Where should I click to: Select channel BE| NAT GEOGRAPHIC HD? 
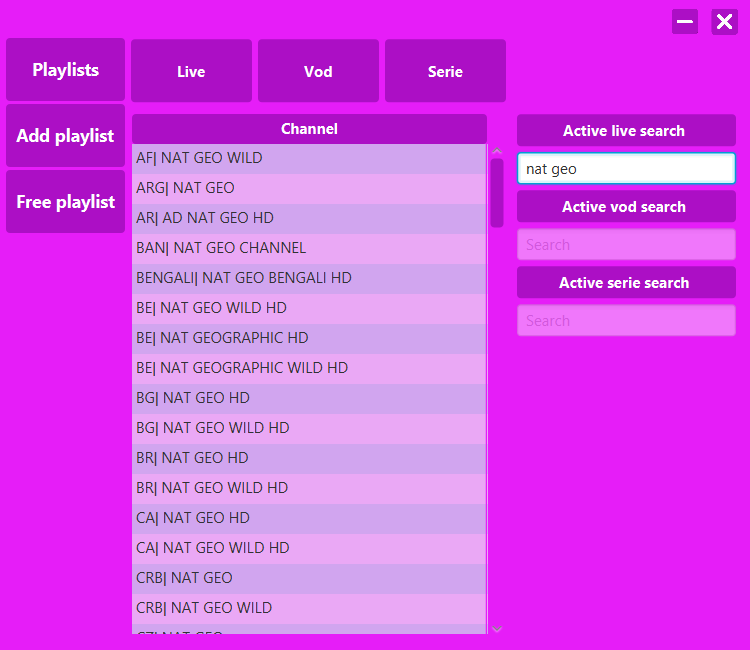click(309, 339)
